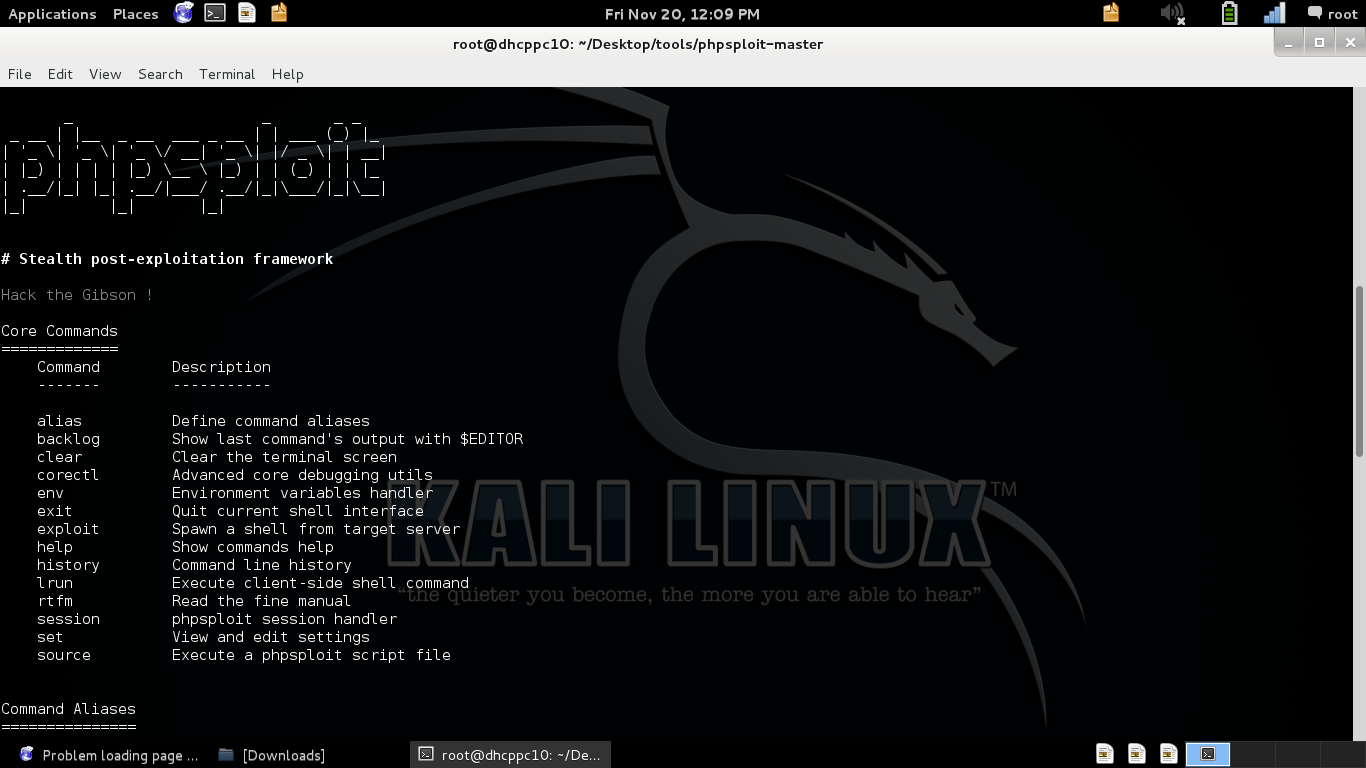Open the Search menu of the terminal
This screenshot has width=1366, height=768.
tap(160, 74)
